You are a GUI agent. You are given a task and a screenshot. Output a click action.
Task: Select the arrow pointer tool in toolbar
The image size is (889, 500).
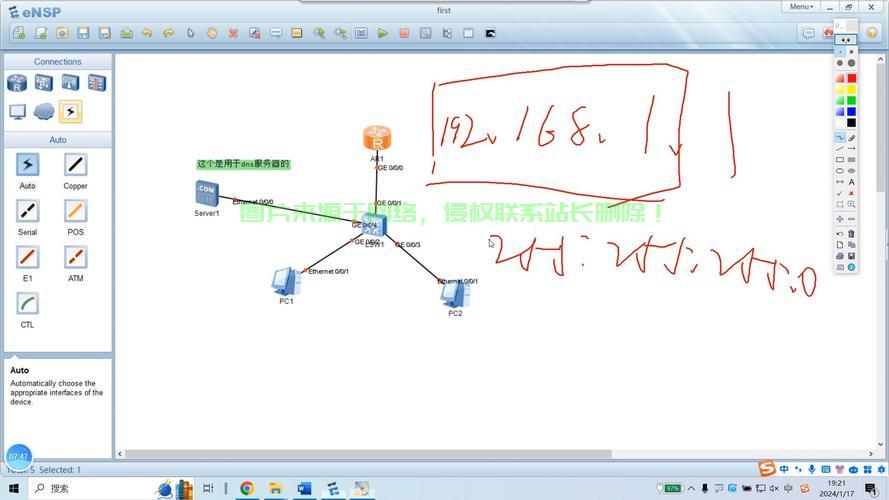click(x=190, y=33)
